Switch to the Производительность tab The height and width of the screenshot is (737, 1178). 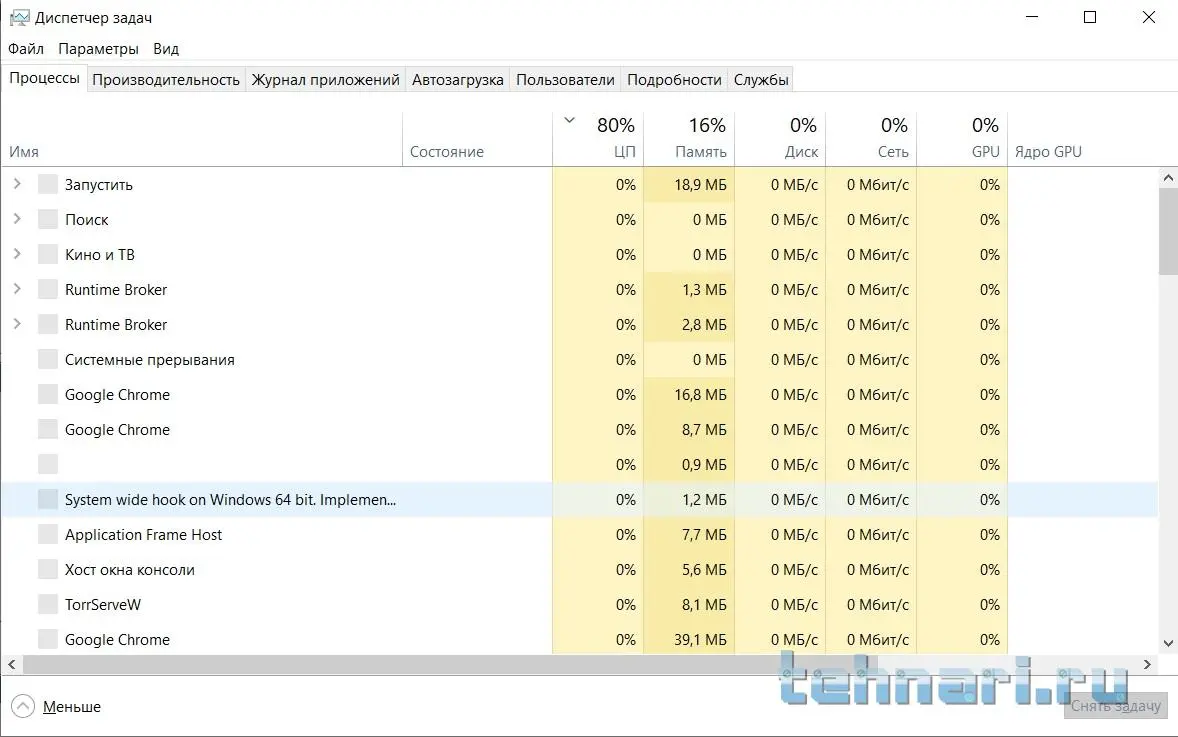click(x=166, y=80)
